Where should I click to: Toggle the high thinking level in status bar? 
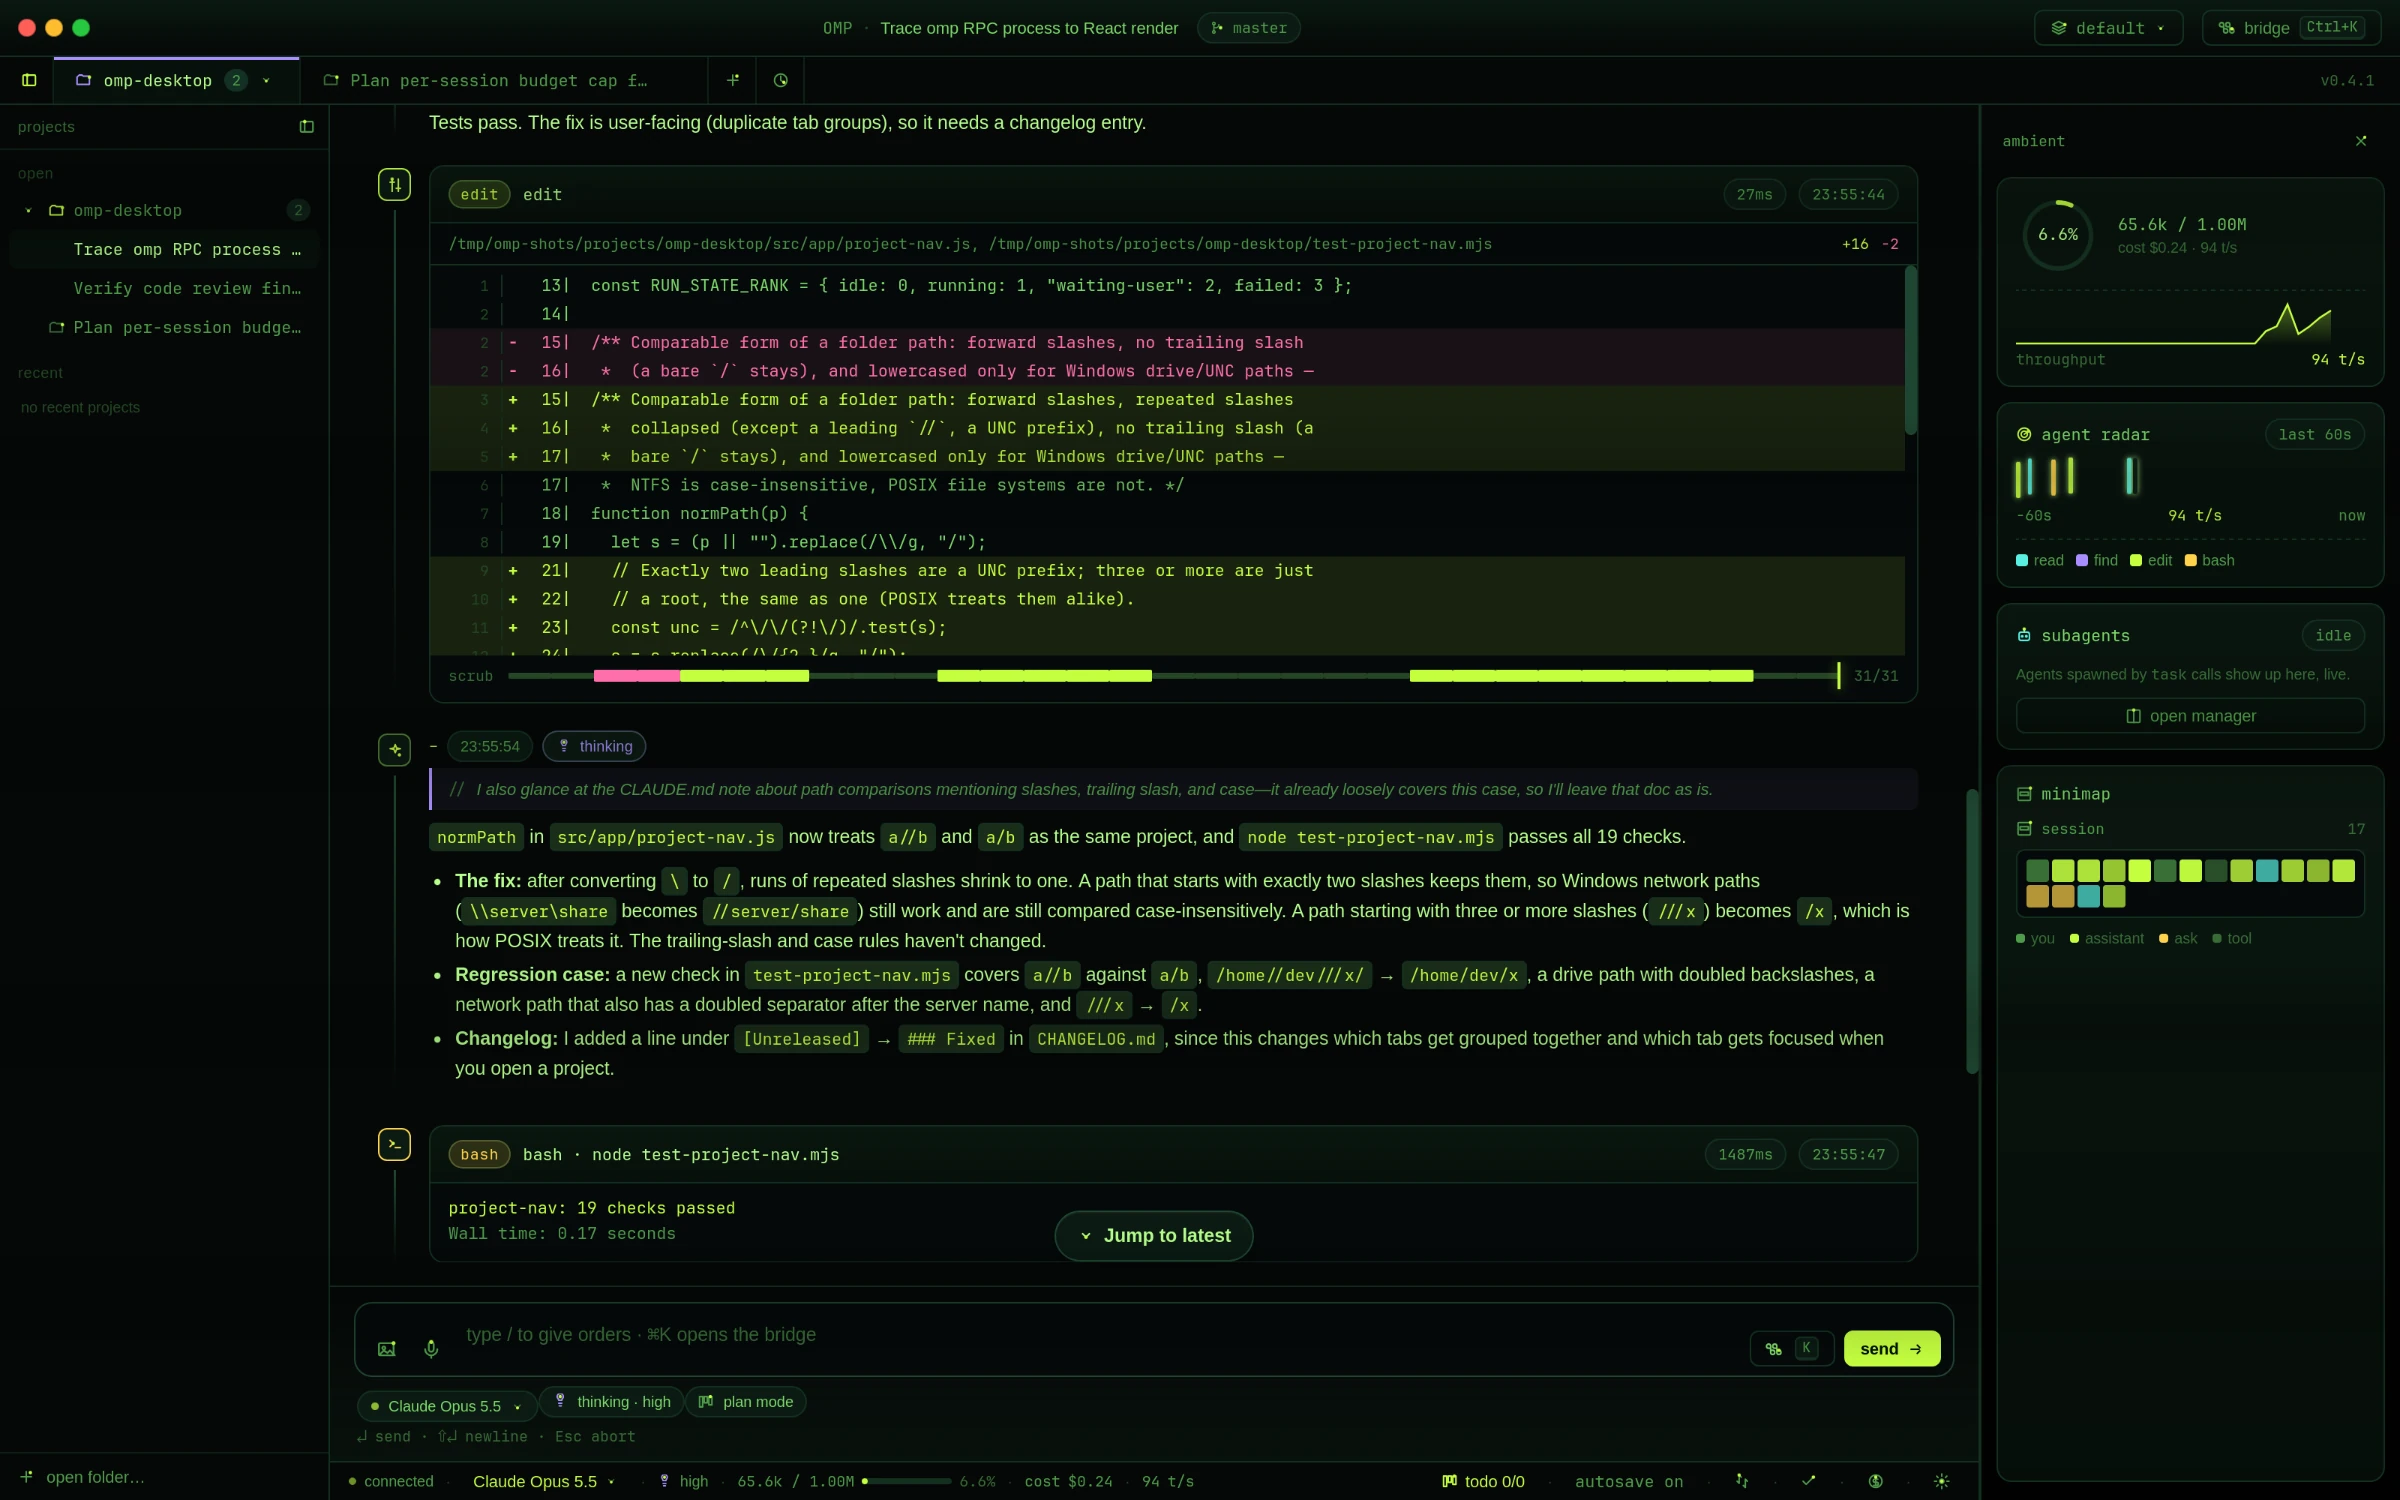(683, 1481)
